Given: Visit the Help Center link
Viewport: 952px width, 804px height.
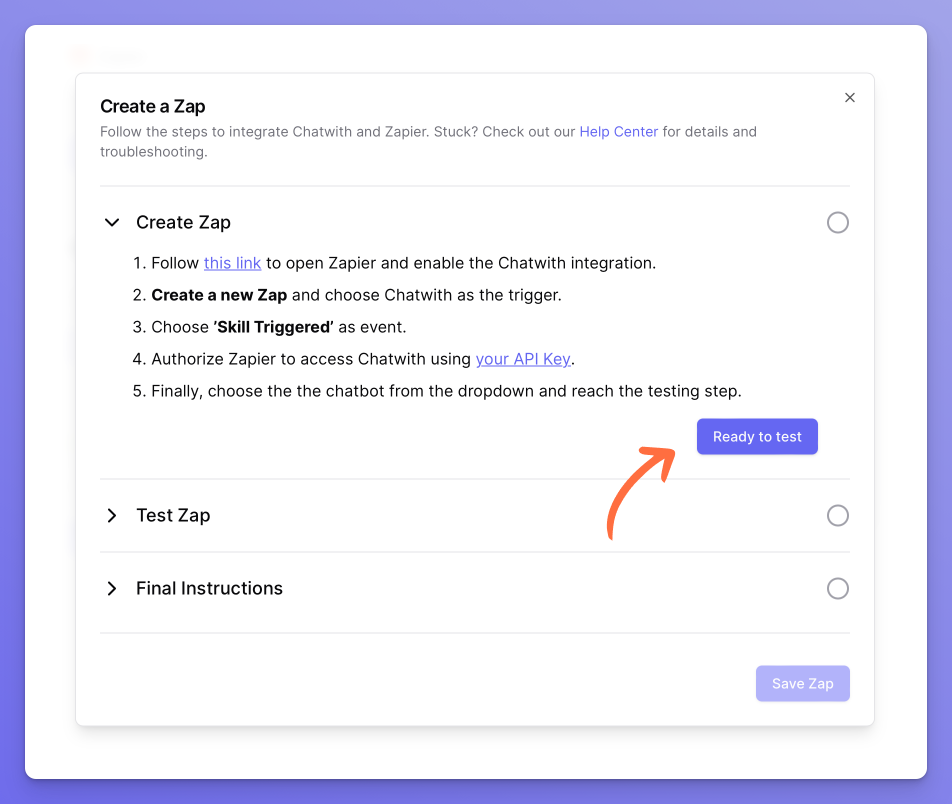Looking at the screenshot, I should point(618,132).
